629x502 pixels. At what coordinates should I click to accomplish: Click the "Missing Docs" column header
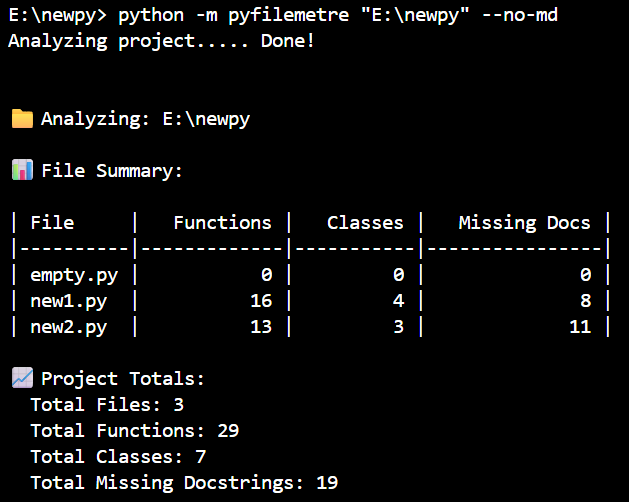pos(524,224)
